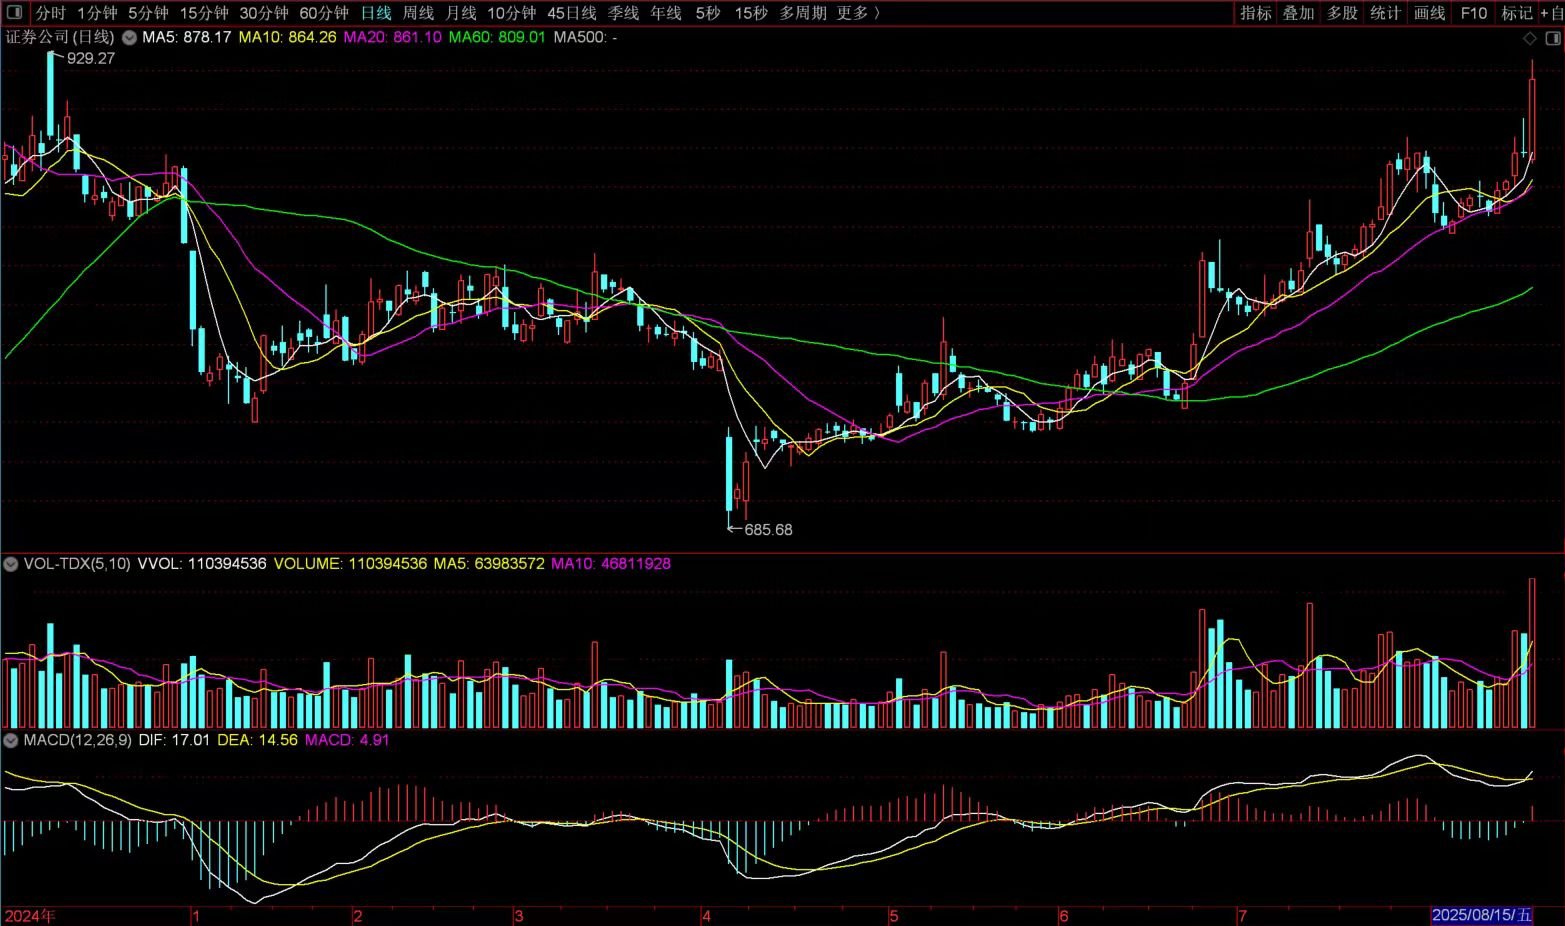Click month 5 marker on time axis

point(895,916)
